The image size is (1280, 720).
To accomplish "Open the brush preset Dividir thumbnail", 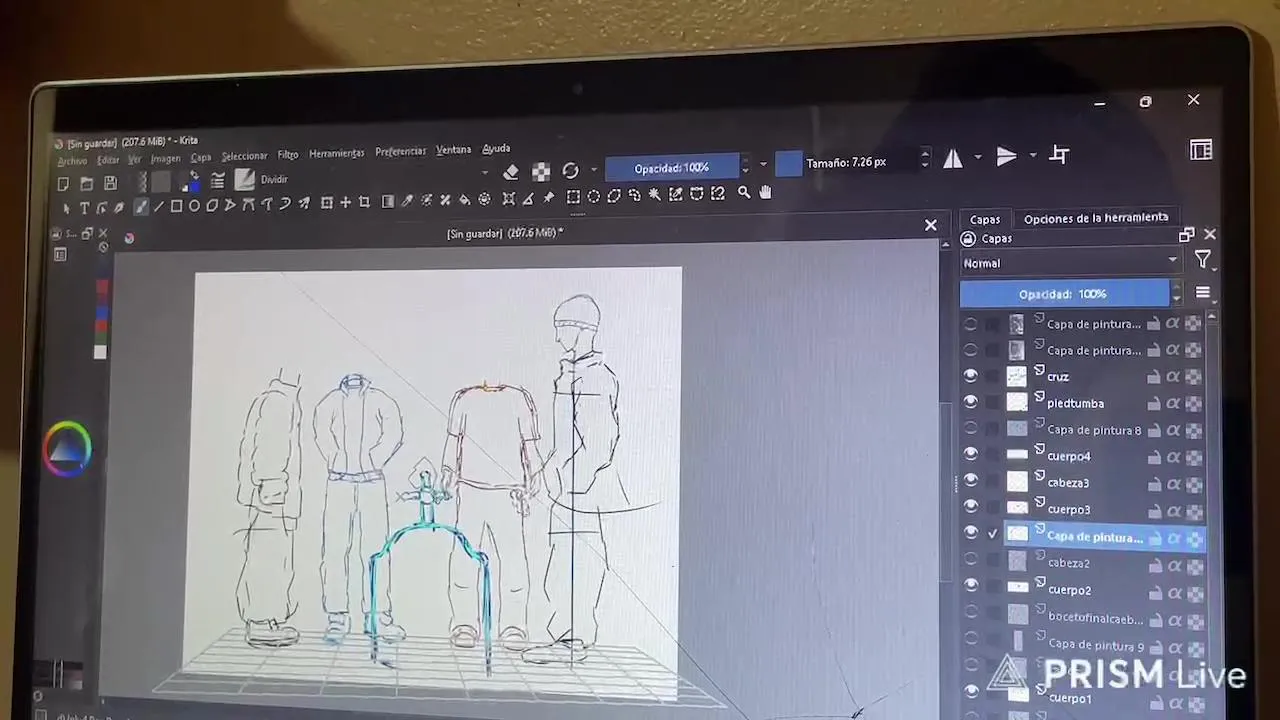I will point(245,179).
